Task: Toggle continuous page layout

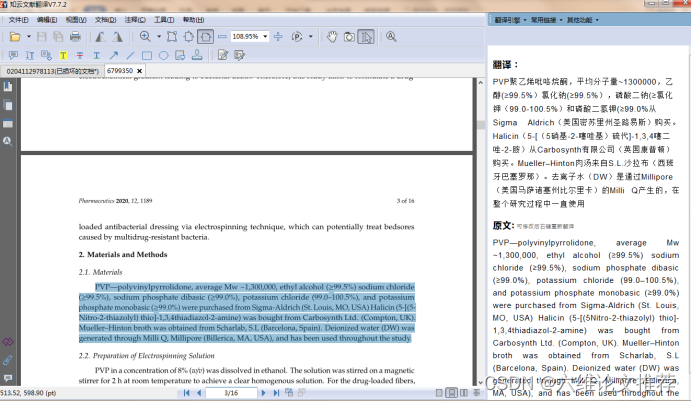Action: [x=451, y=393]
